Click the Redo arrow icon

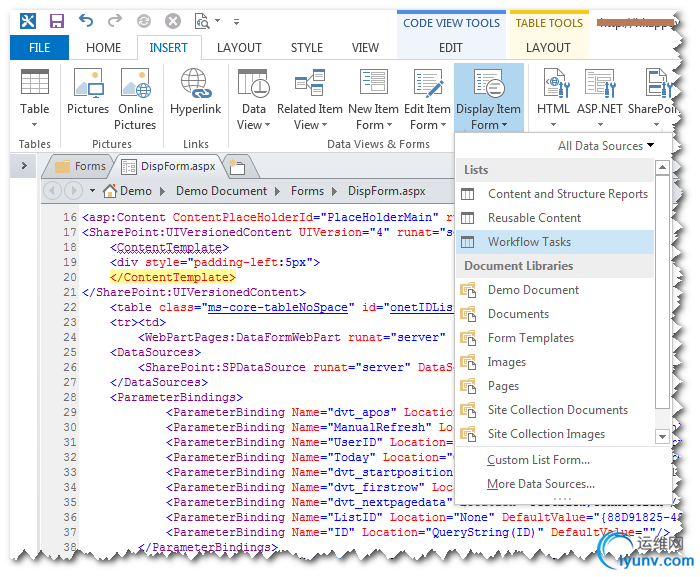click(115, 21)
